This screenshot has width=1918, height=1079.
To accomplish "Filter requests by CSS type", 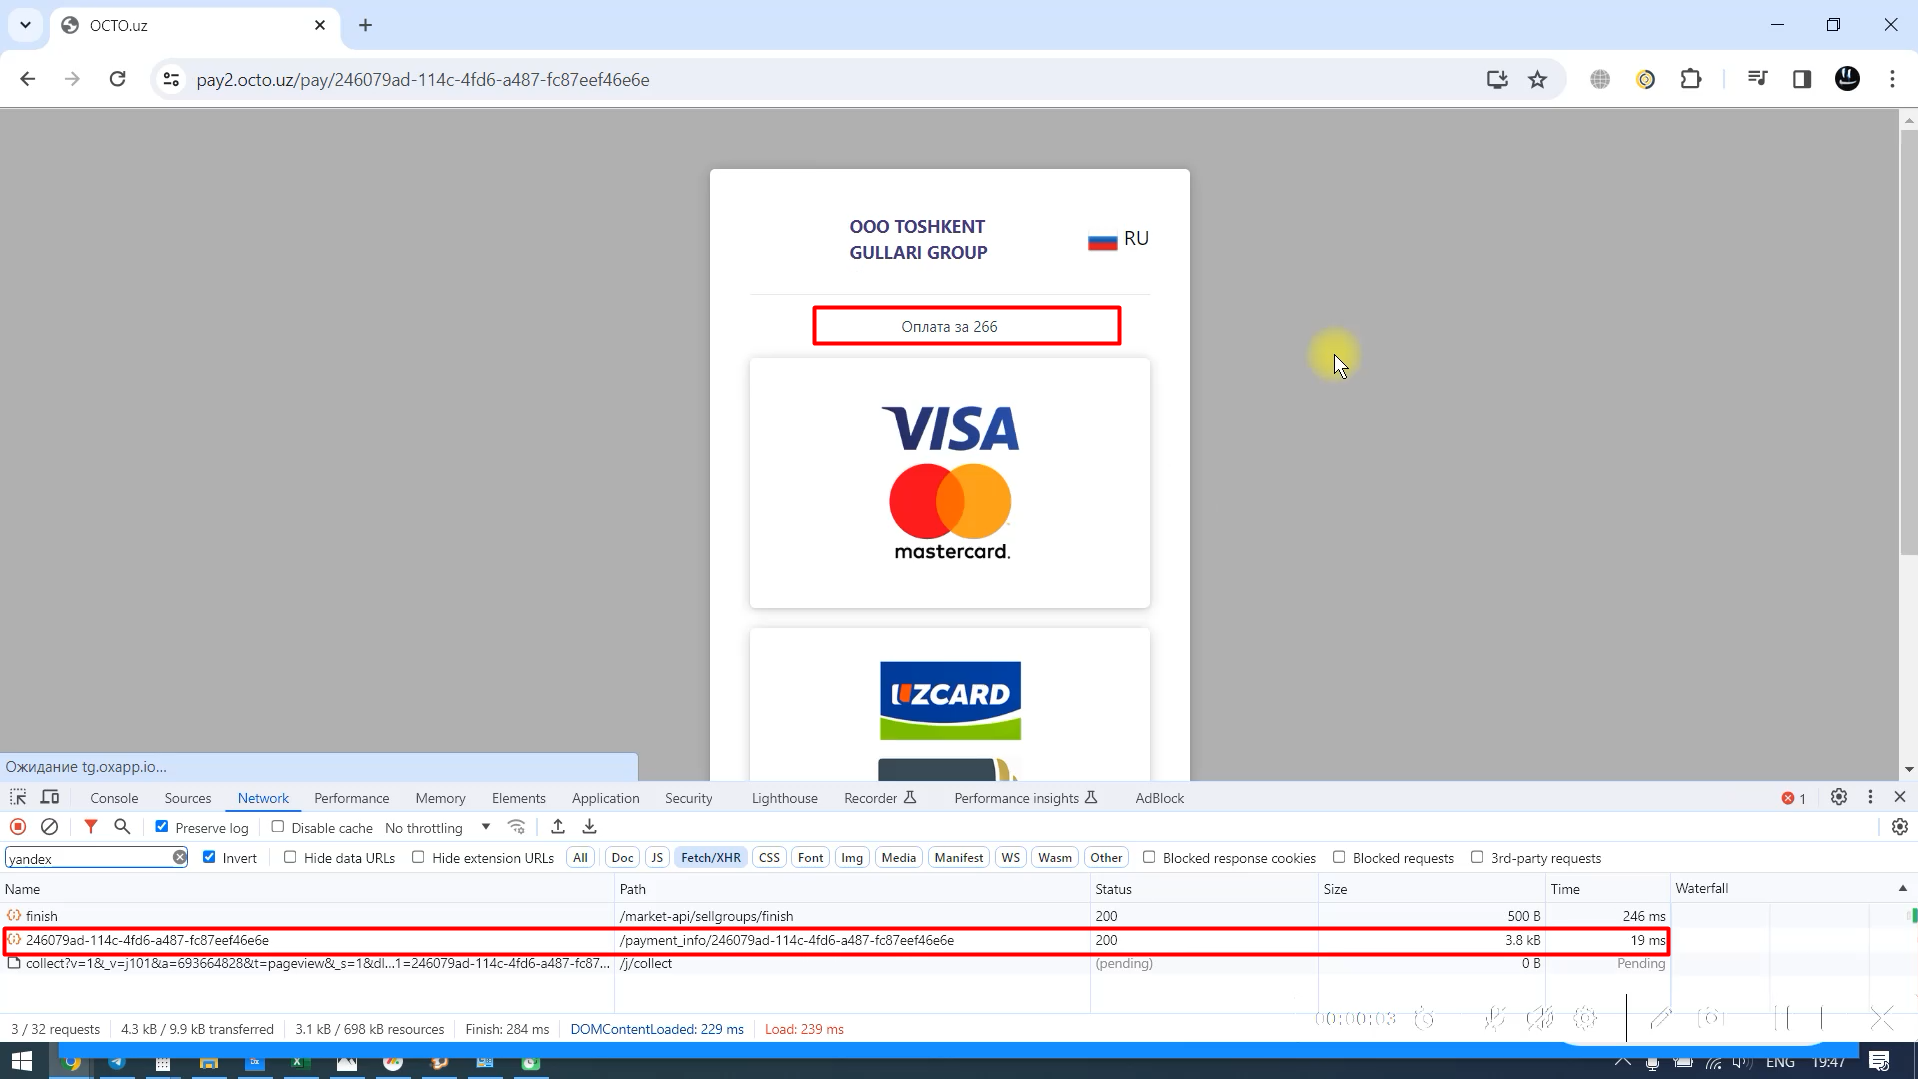I will 769,858.
